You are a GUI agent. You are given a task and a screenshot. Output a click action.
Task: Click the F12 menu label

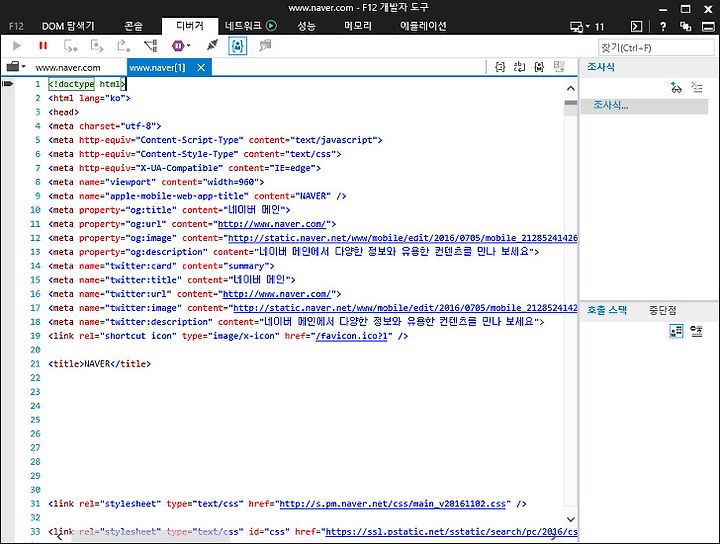coord(16,27)
